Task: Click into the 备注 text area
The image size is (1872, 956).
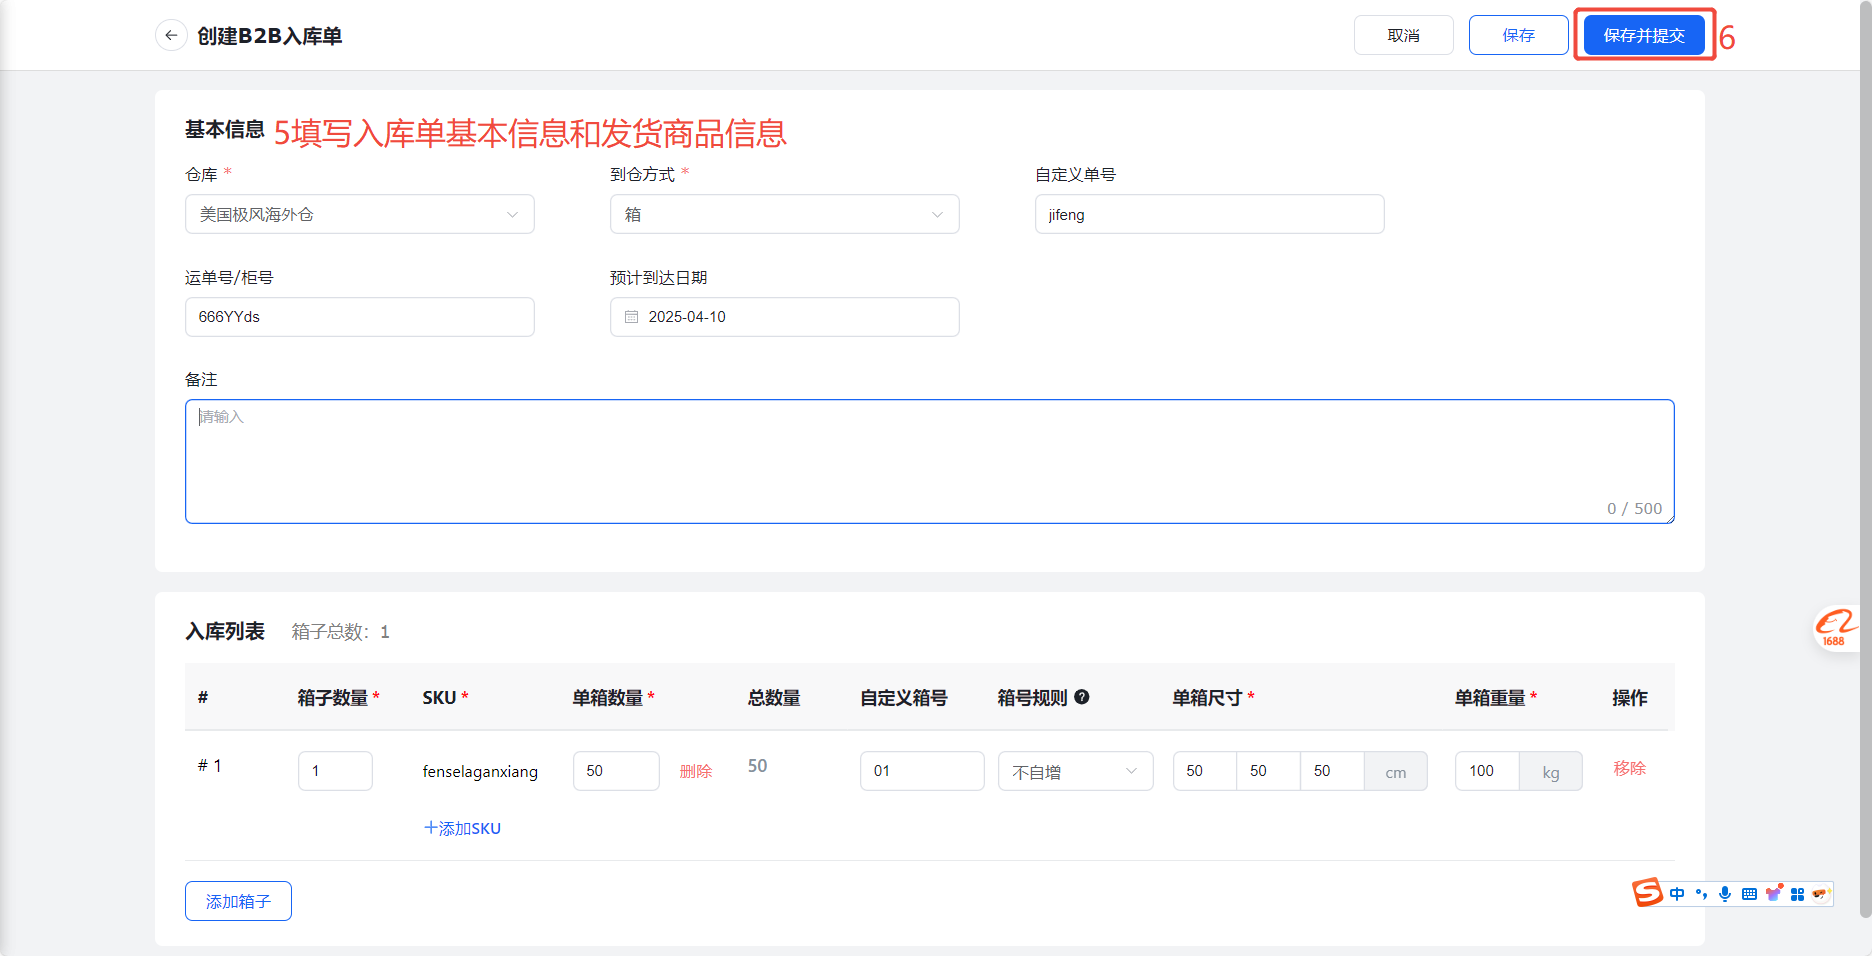Action: [930, 461]
